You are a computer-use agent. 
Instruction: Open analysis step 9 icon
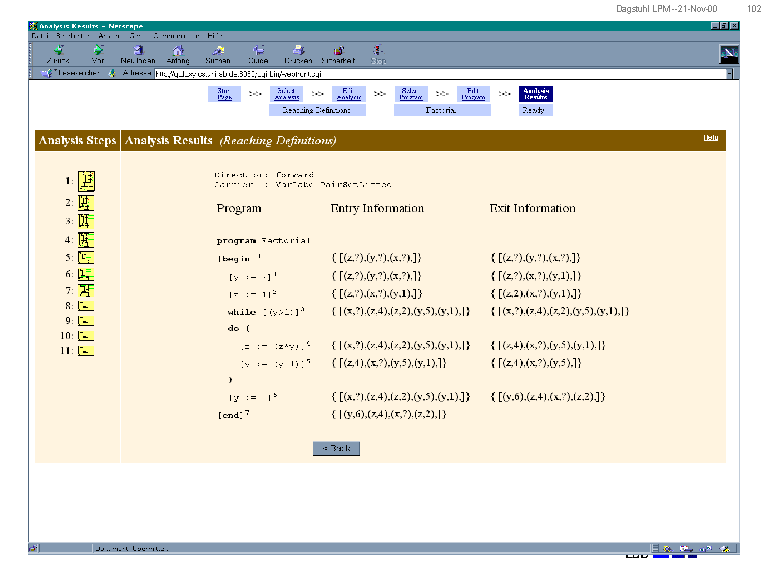[x=87, y=321]
